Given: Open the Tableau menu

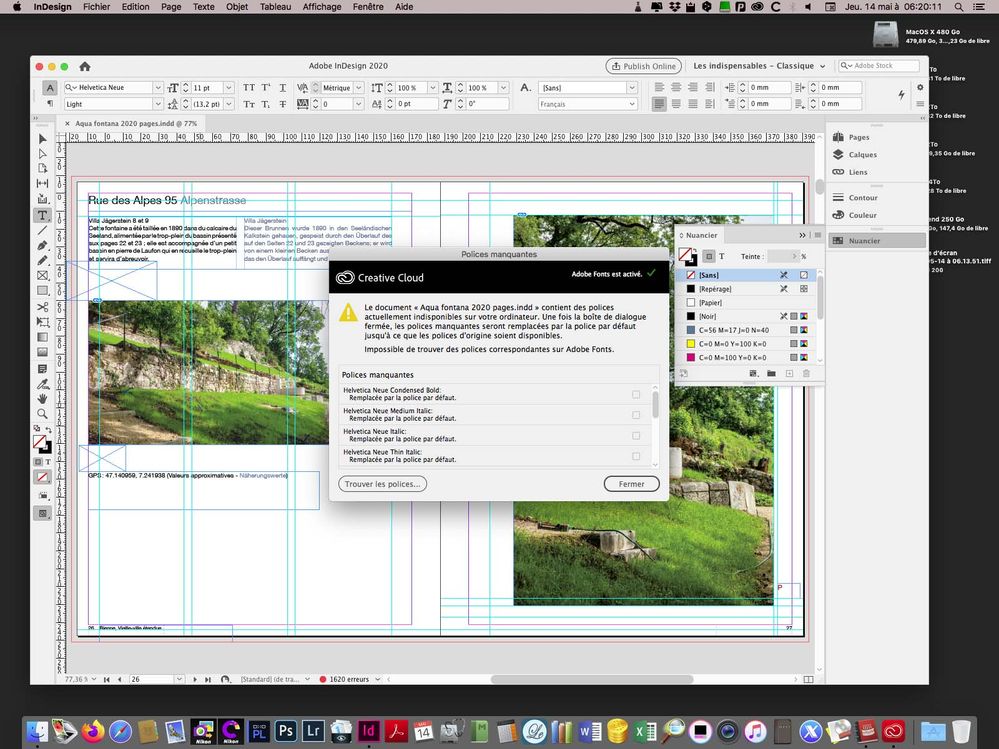Looking at the screenshot, I should coord(275,7).
